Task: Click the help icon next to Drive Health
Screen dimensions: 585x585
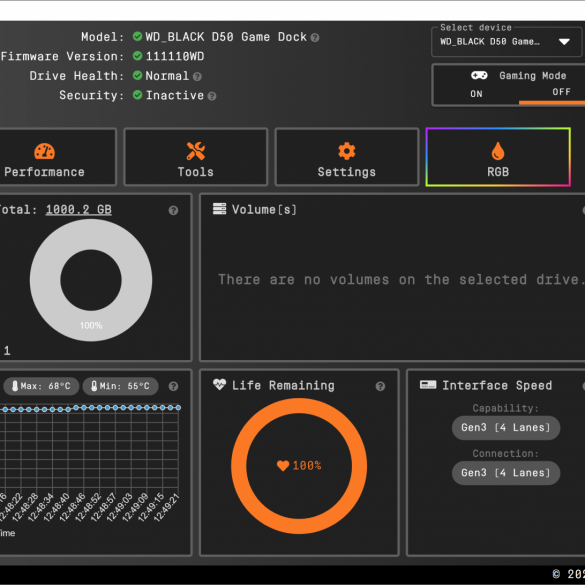Action: tap(197, 76)
